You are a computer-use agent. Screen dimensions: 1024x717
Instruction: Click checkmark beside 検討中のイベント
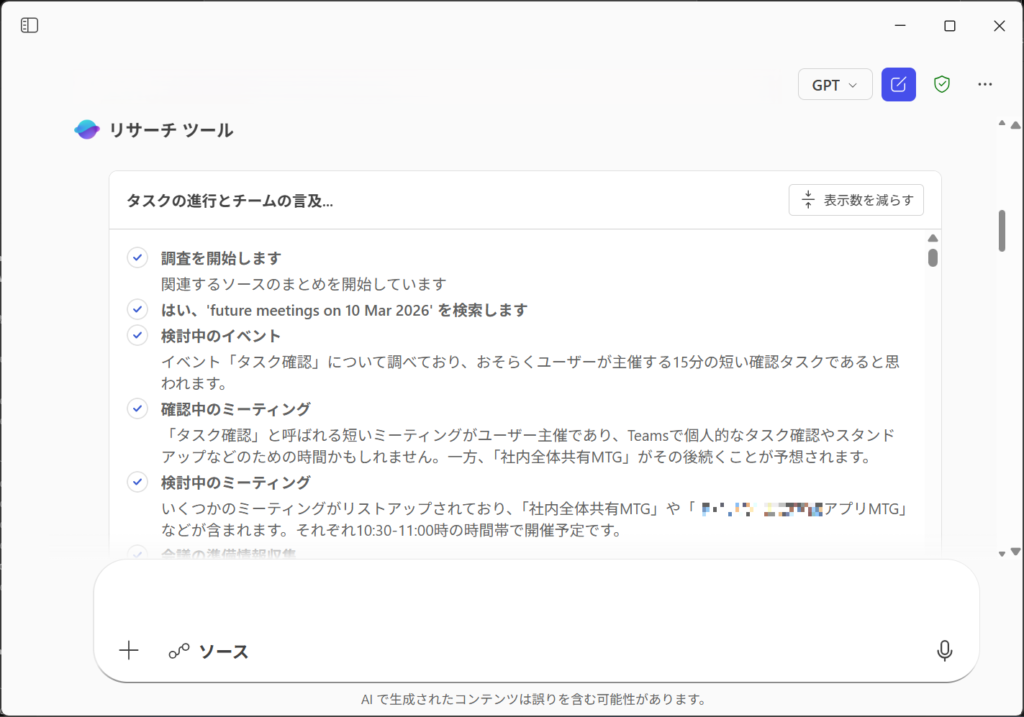pyautogui.click(x=138, y=336)
